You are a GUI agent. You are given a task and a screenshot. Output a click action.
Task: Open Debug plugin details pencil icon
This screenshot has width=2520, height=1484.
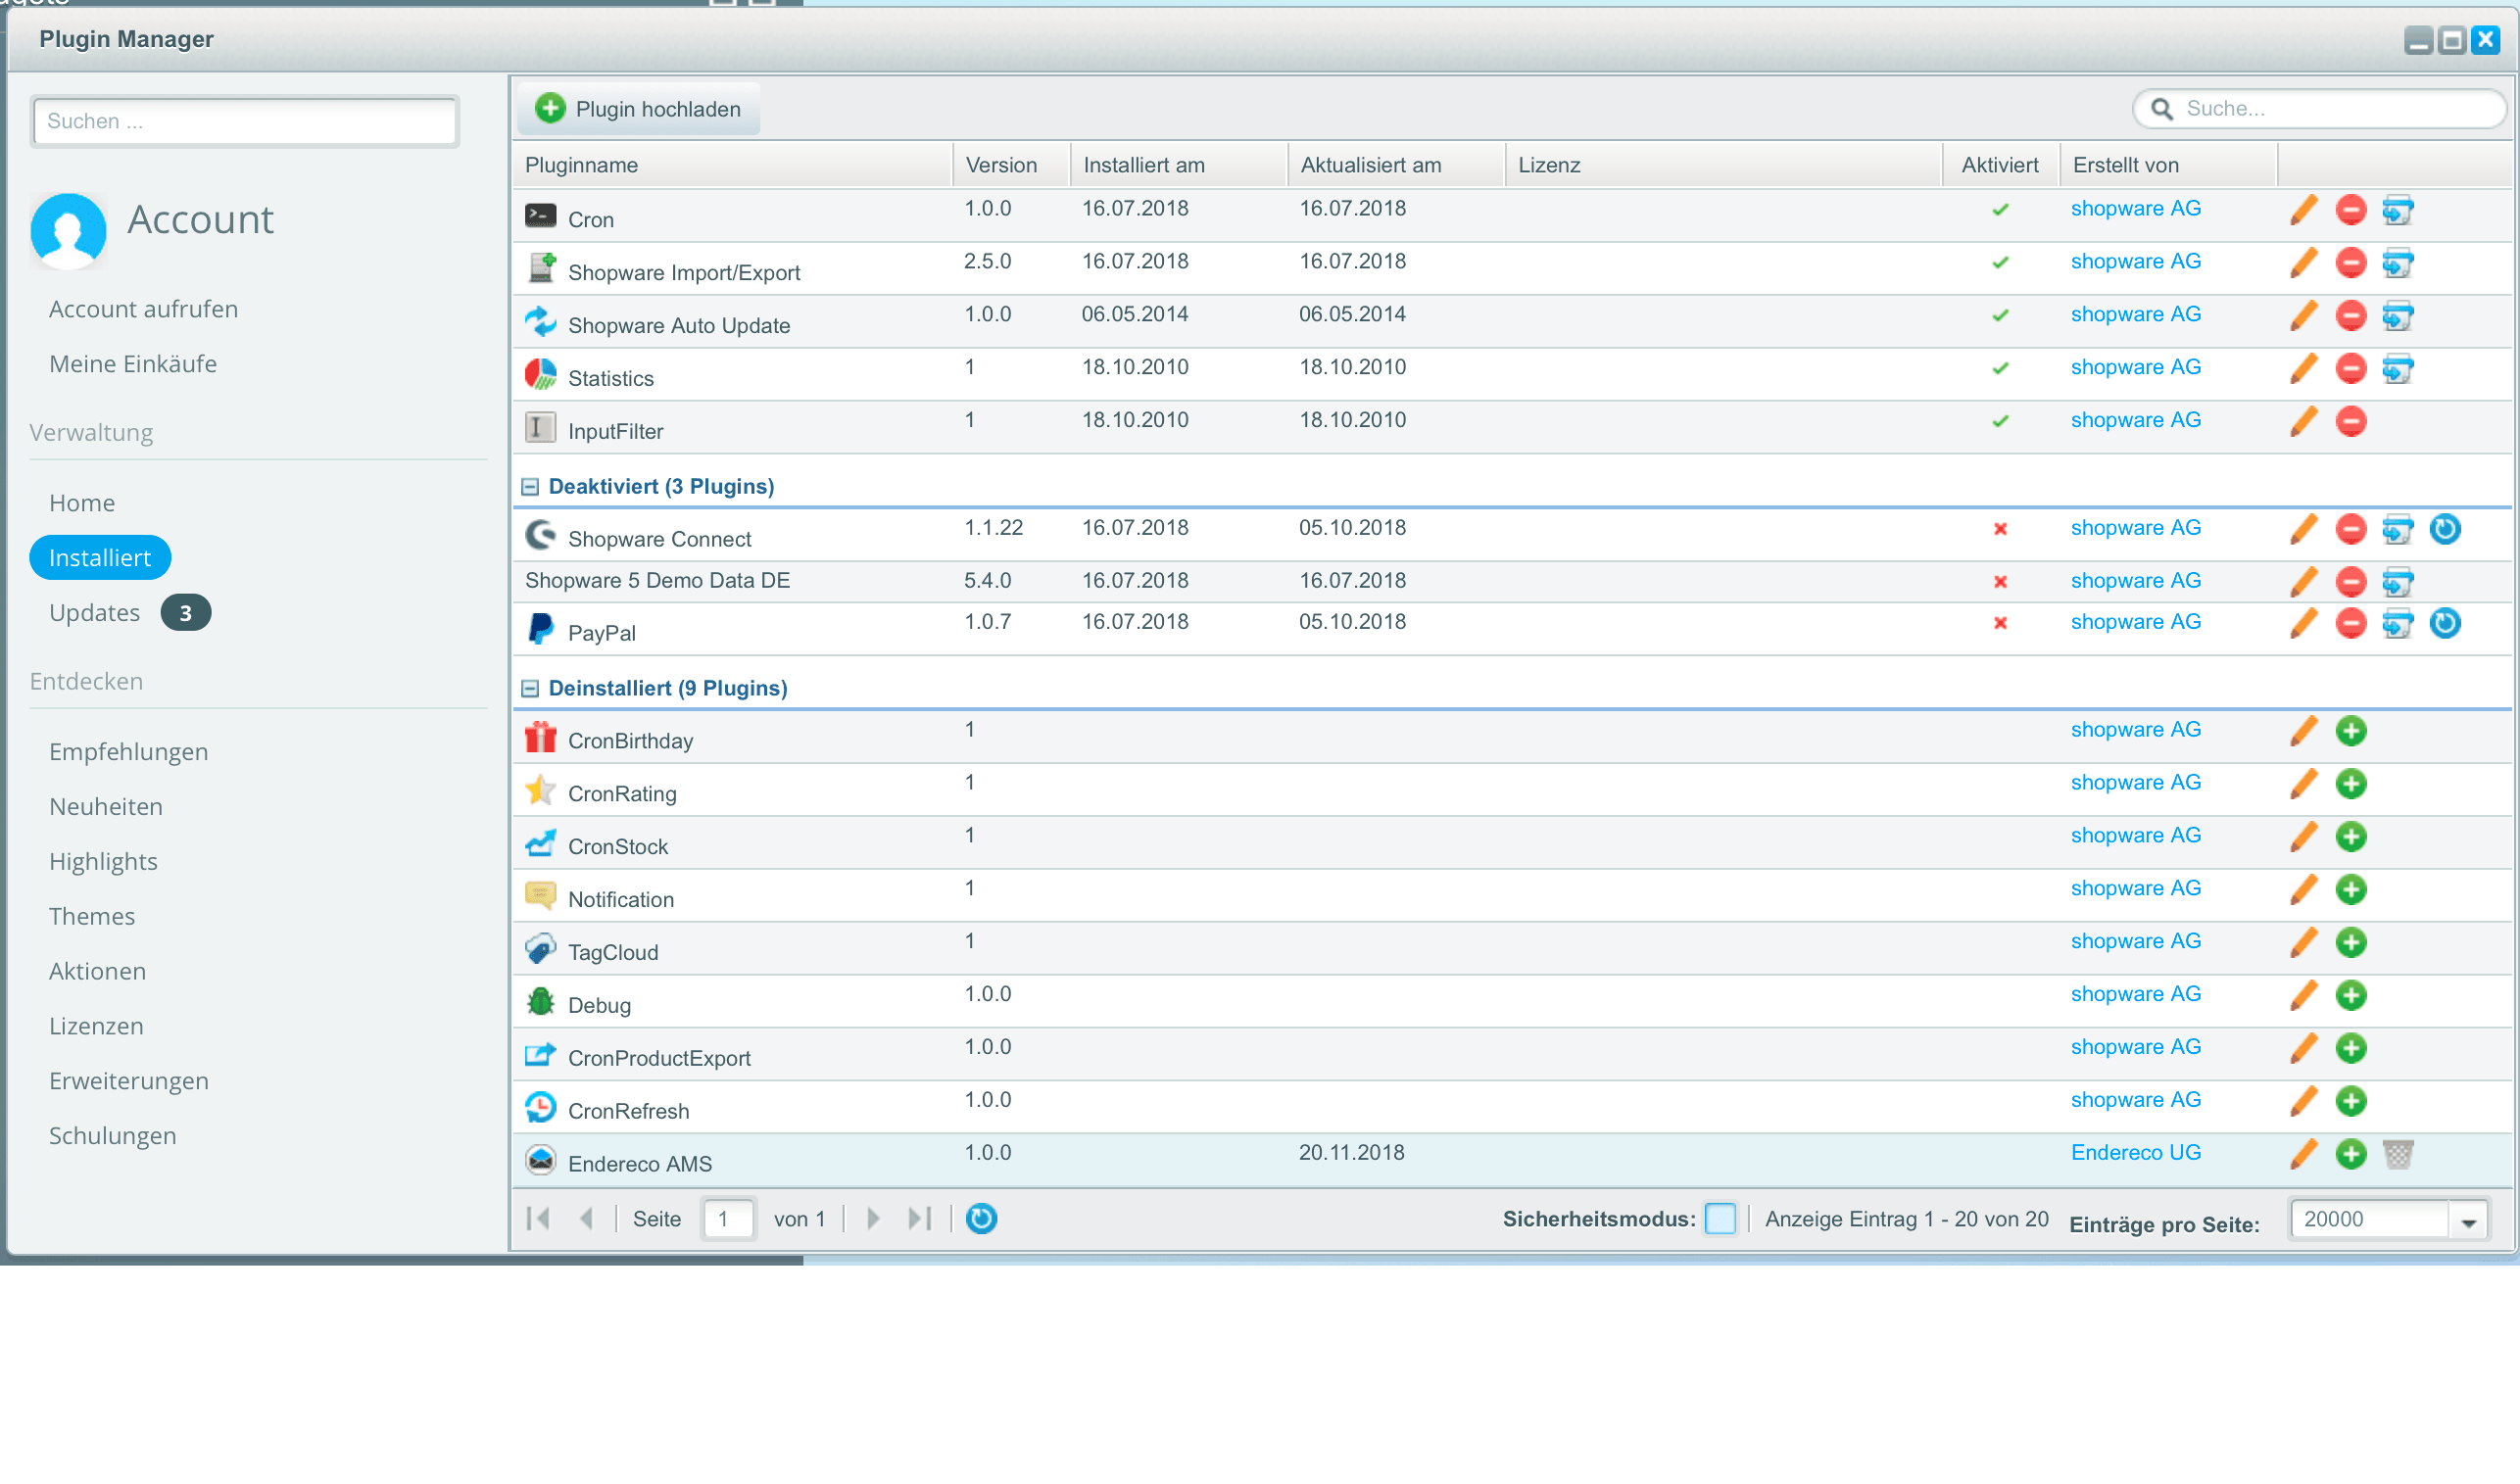coord(2303,996)
